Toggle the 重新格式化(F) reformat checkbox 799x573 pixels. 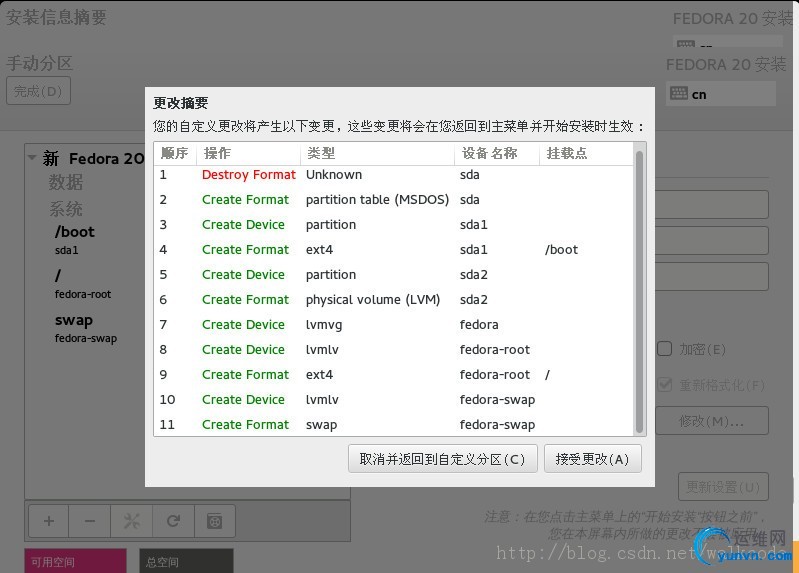664,385
